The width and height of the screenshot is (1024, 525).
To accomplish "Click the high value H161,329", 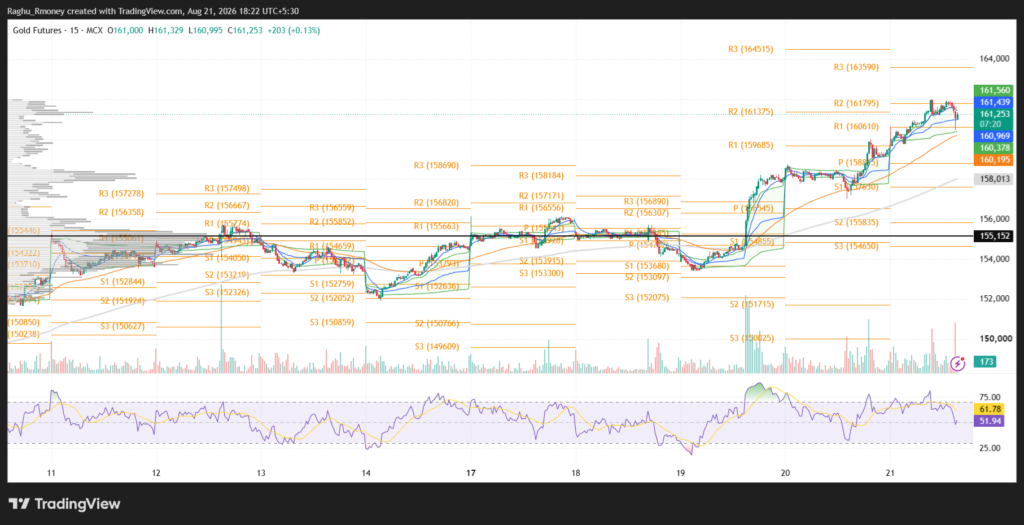I will tap(168, 30).
